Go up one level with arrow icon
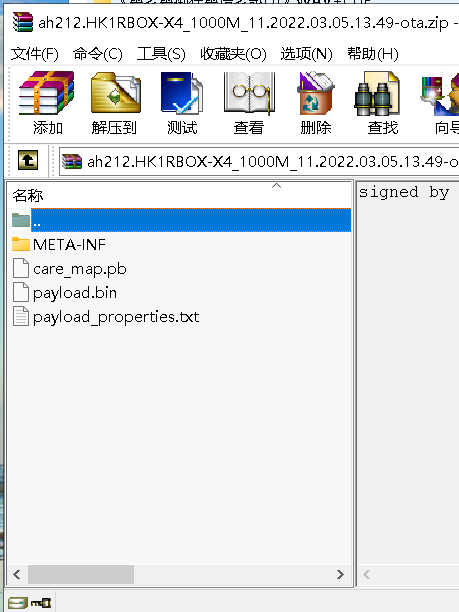 28,160
